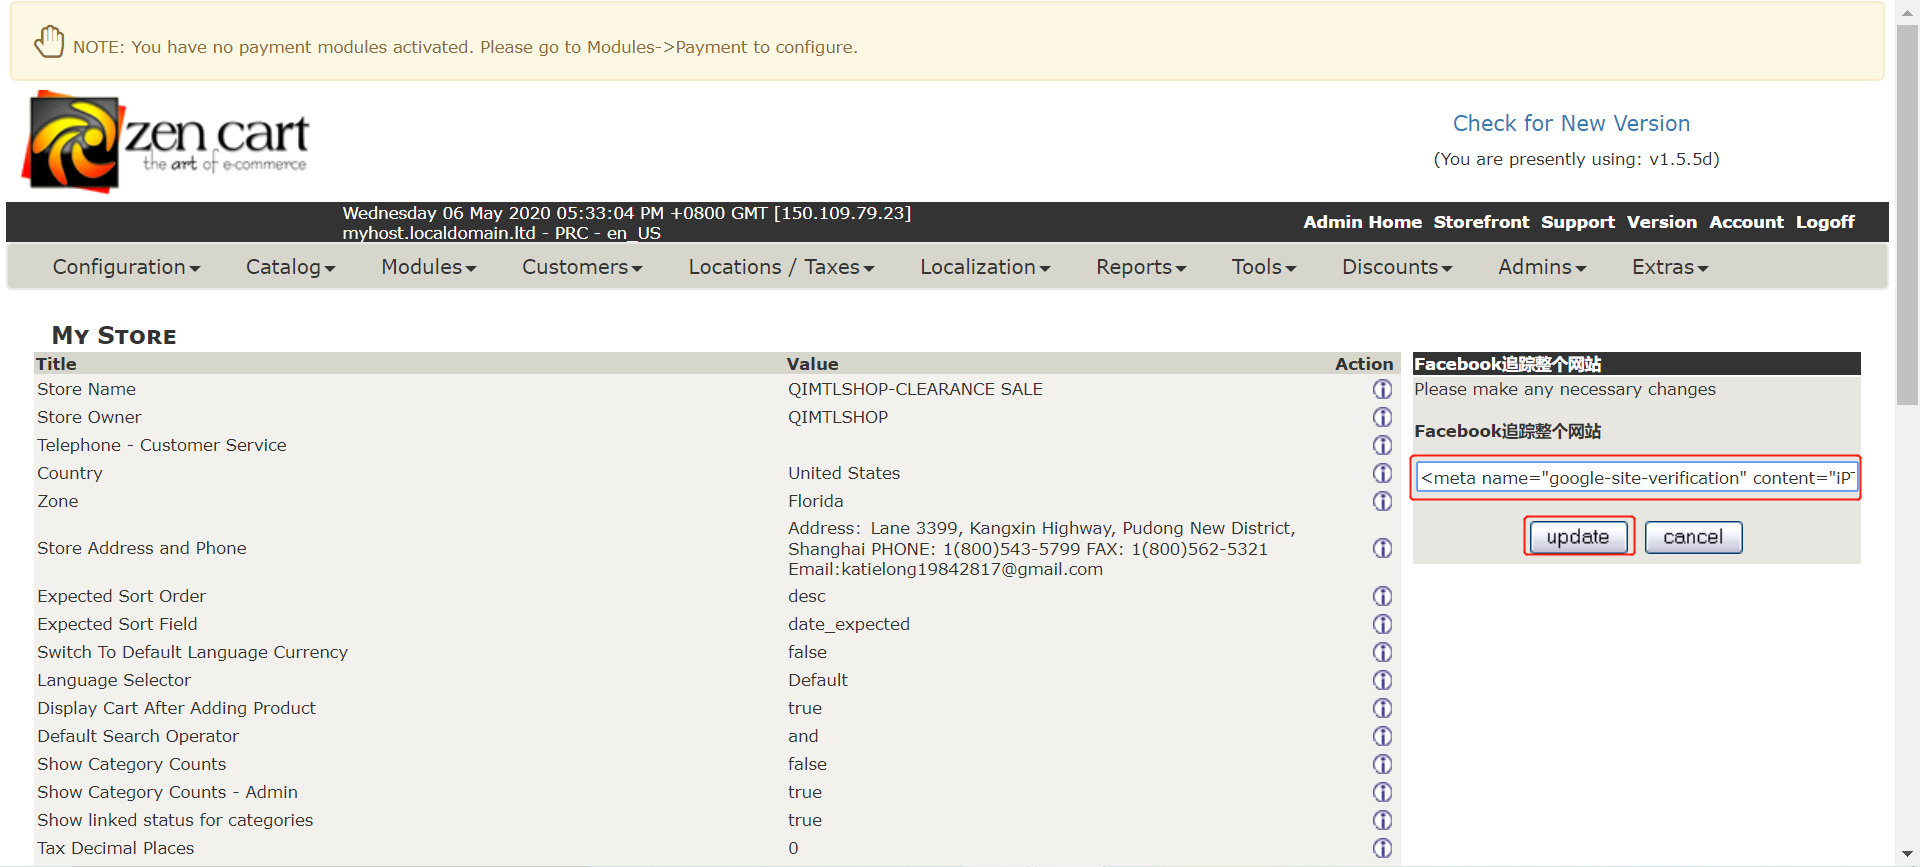Click Expected Sort Order title
This screenshot has width=1920, height=867.
click(122, 596)
